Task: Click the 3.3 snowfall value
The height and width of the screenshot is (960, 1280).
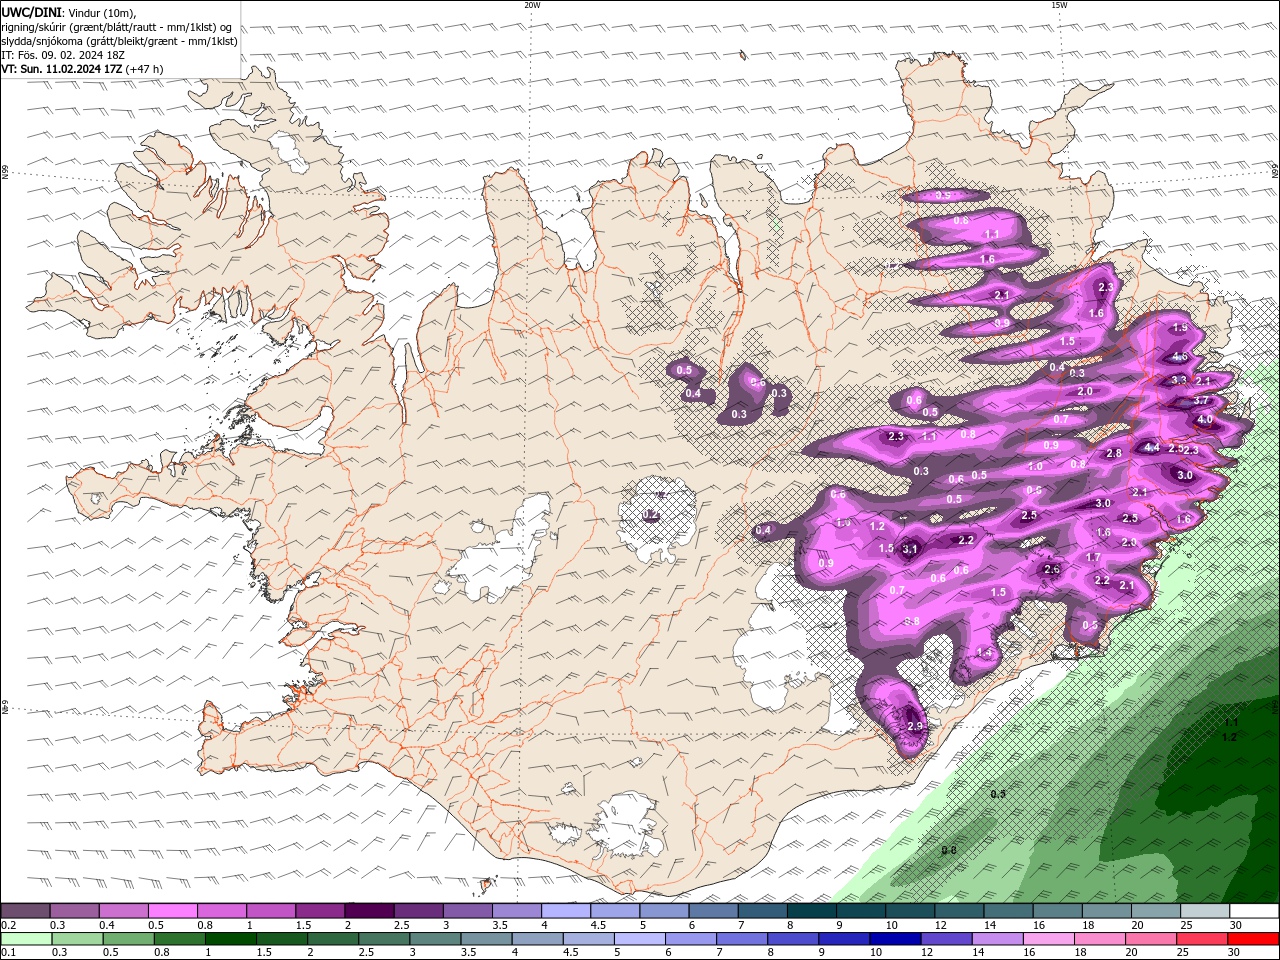Action: (x=1179, y=380)
